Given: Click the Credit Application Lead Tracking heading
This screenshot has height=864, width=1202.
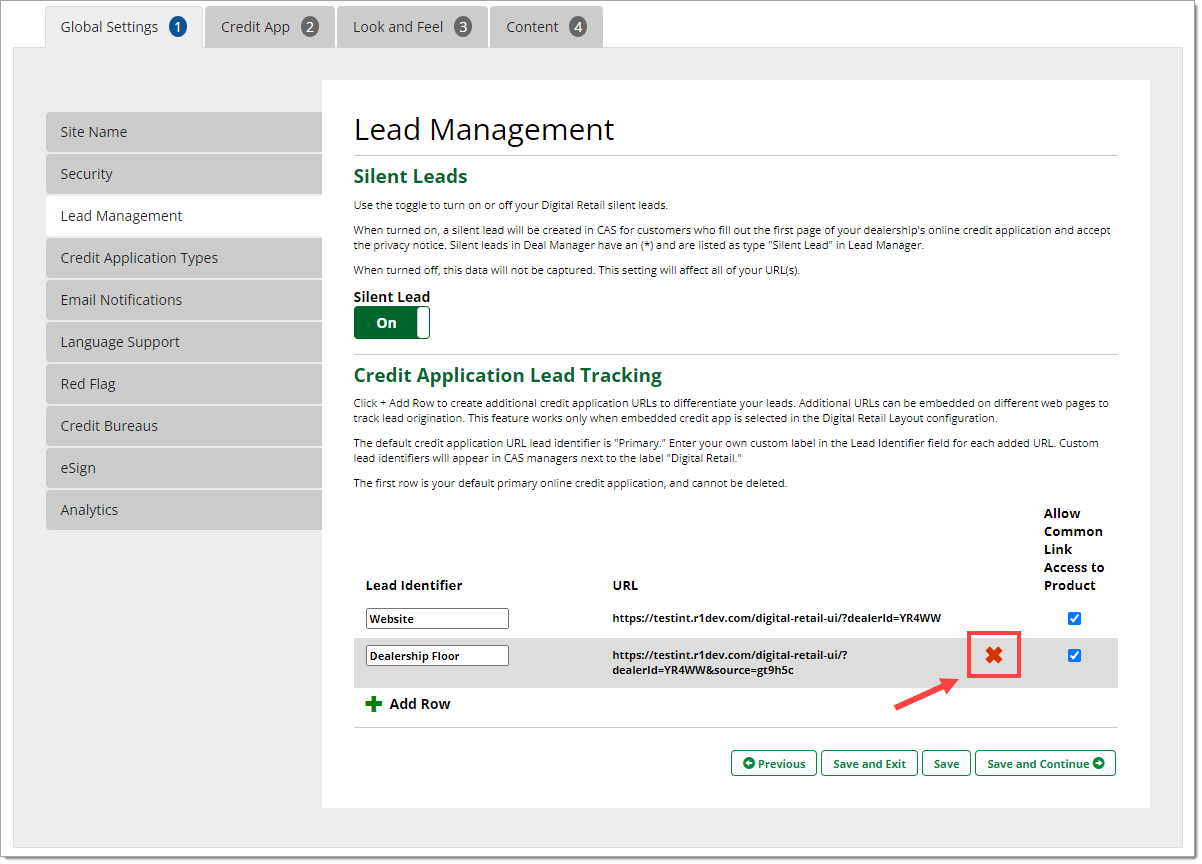Looking at the screenshot, I should coord(508,375).
